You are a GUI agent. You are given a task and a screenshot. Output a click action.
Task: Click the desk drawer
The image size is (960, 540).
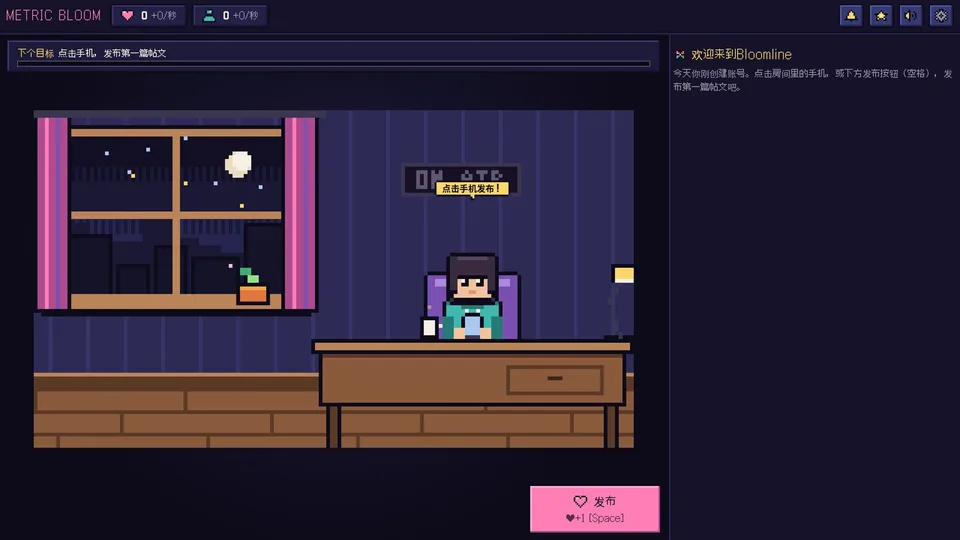pos(555,379)
